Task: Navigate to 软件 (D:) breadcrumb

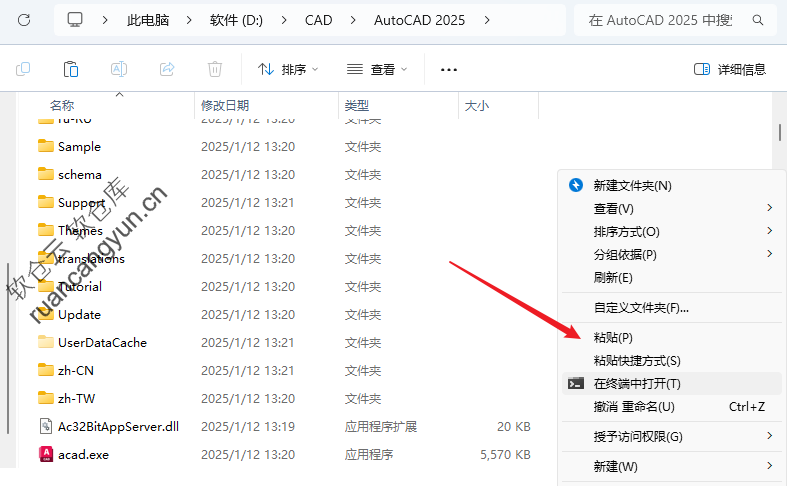Action: [236, 20]
